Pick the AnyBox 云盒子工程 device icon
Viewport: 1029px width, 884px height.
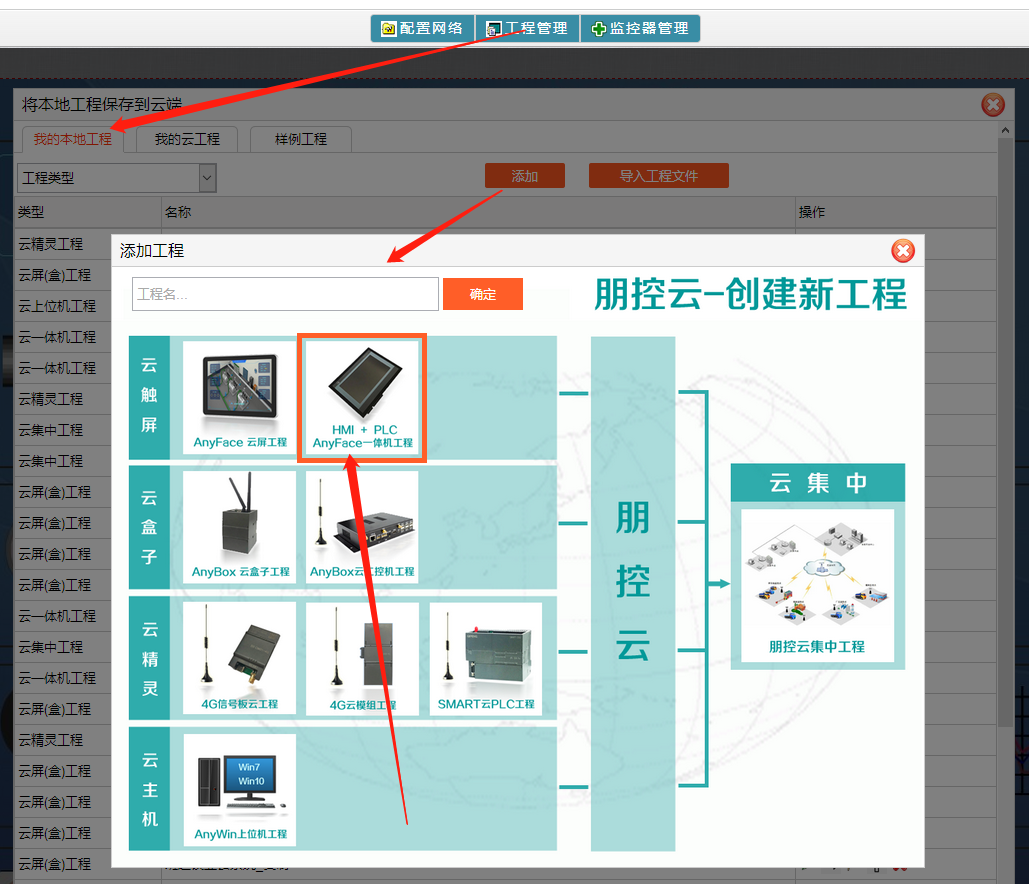(240, 527)
